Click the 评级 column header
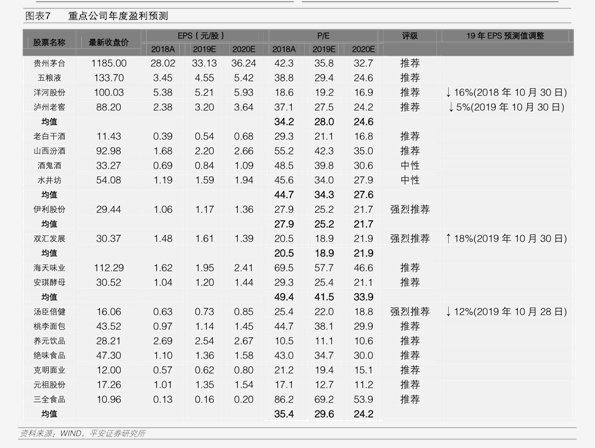595x448 pixels. (x=410, y=36)
